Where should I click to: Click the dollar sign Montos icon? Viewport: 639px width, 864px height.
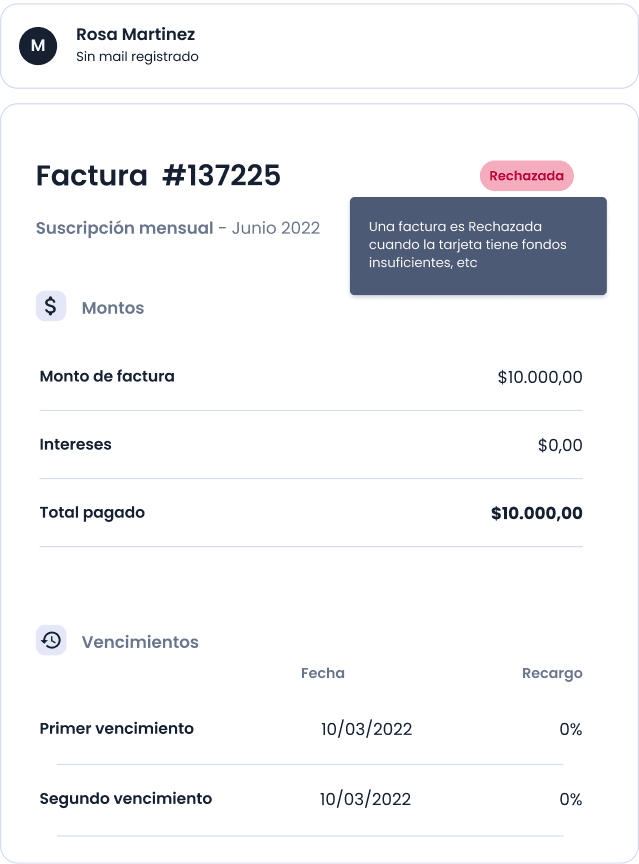[51, 306]
